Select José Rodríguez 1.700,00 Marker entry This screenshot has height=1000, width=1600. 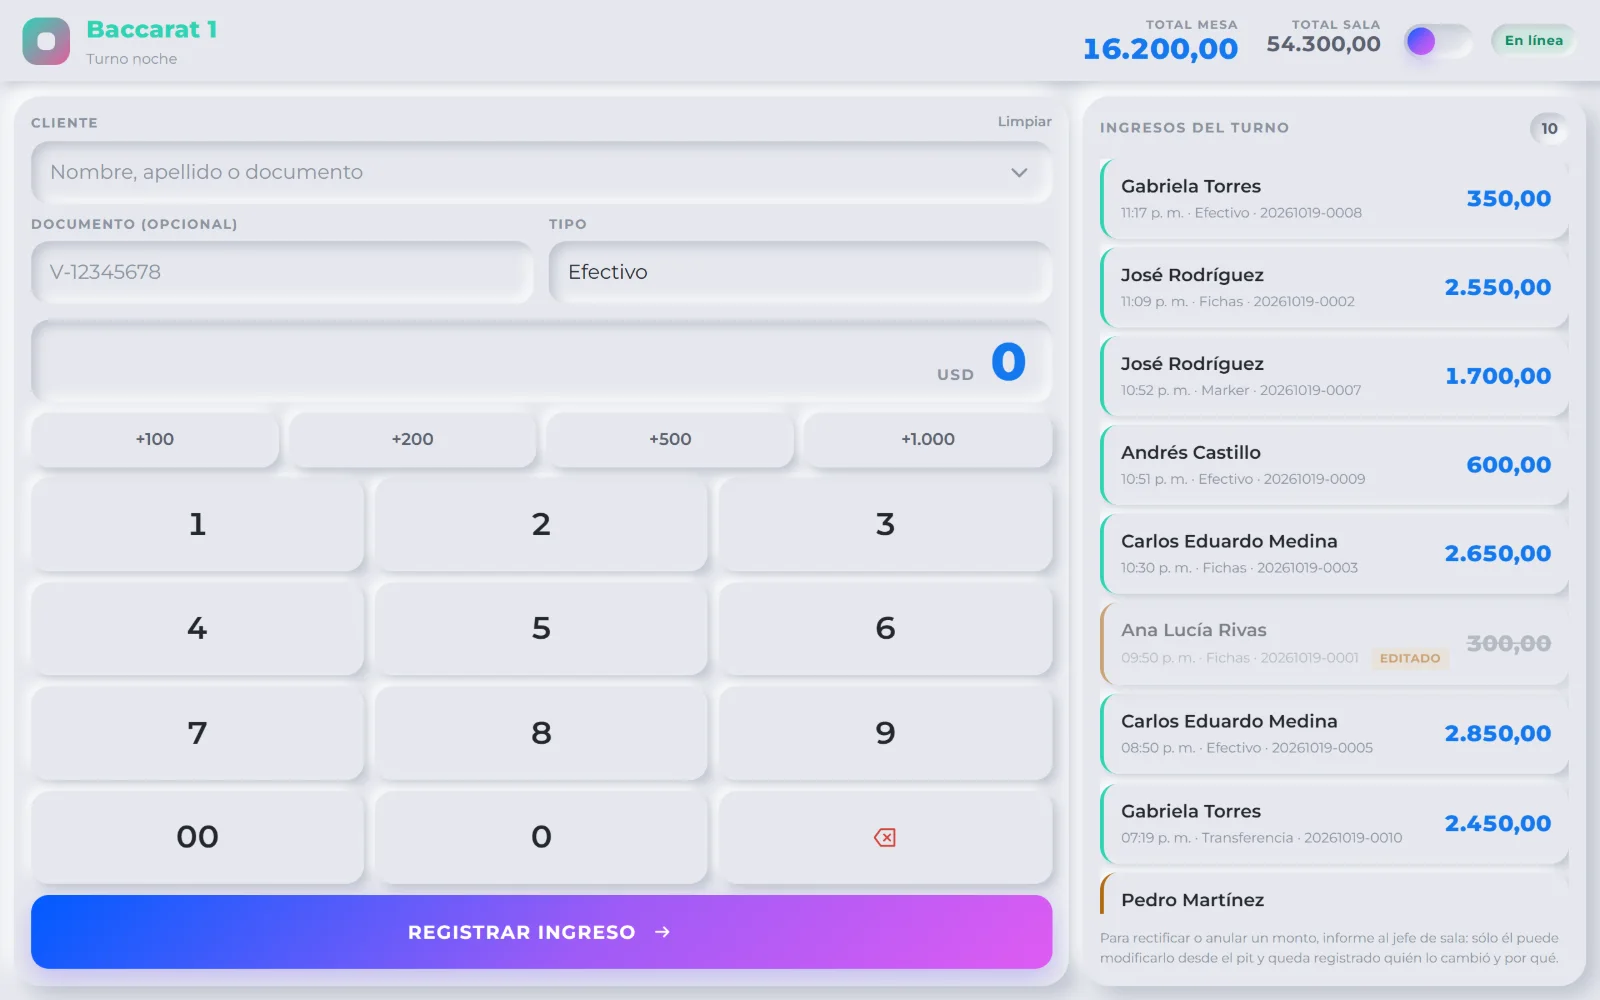tap(1334, 376)
